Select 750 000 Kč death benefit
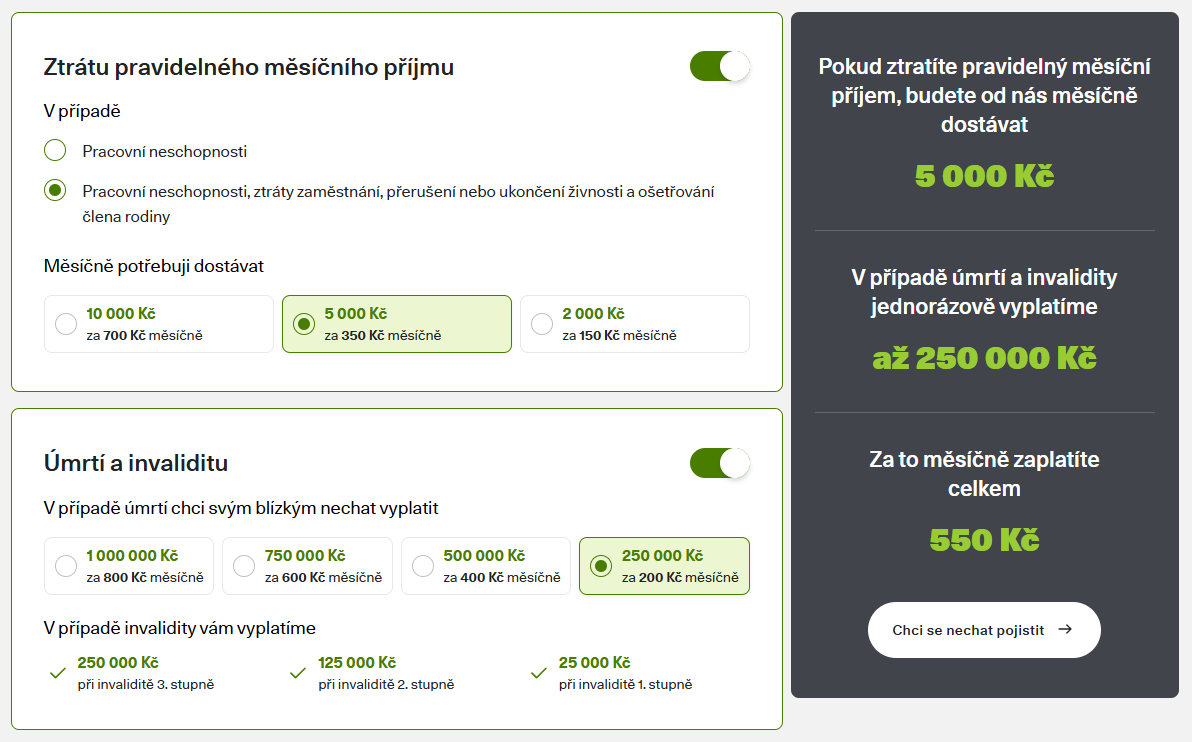The width and height of the screenshot is (1192, 742). point(244,566)
